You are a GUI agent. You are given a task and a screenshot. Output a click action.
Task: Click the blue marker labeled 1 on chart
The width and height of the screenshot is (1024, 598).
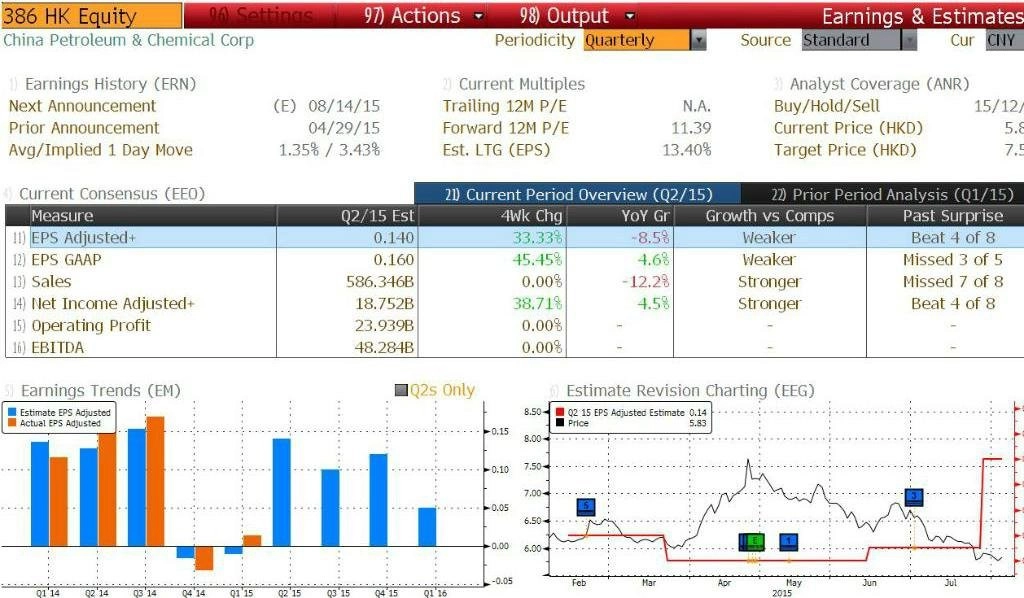coord(789,541)
